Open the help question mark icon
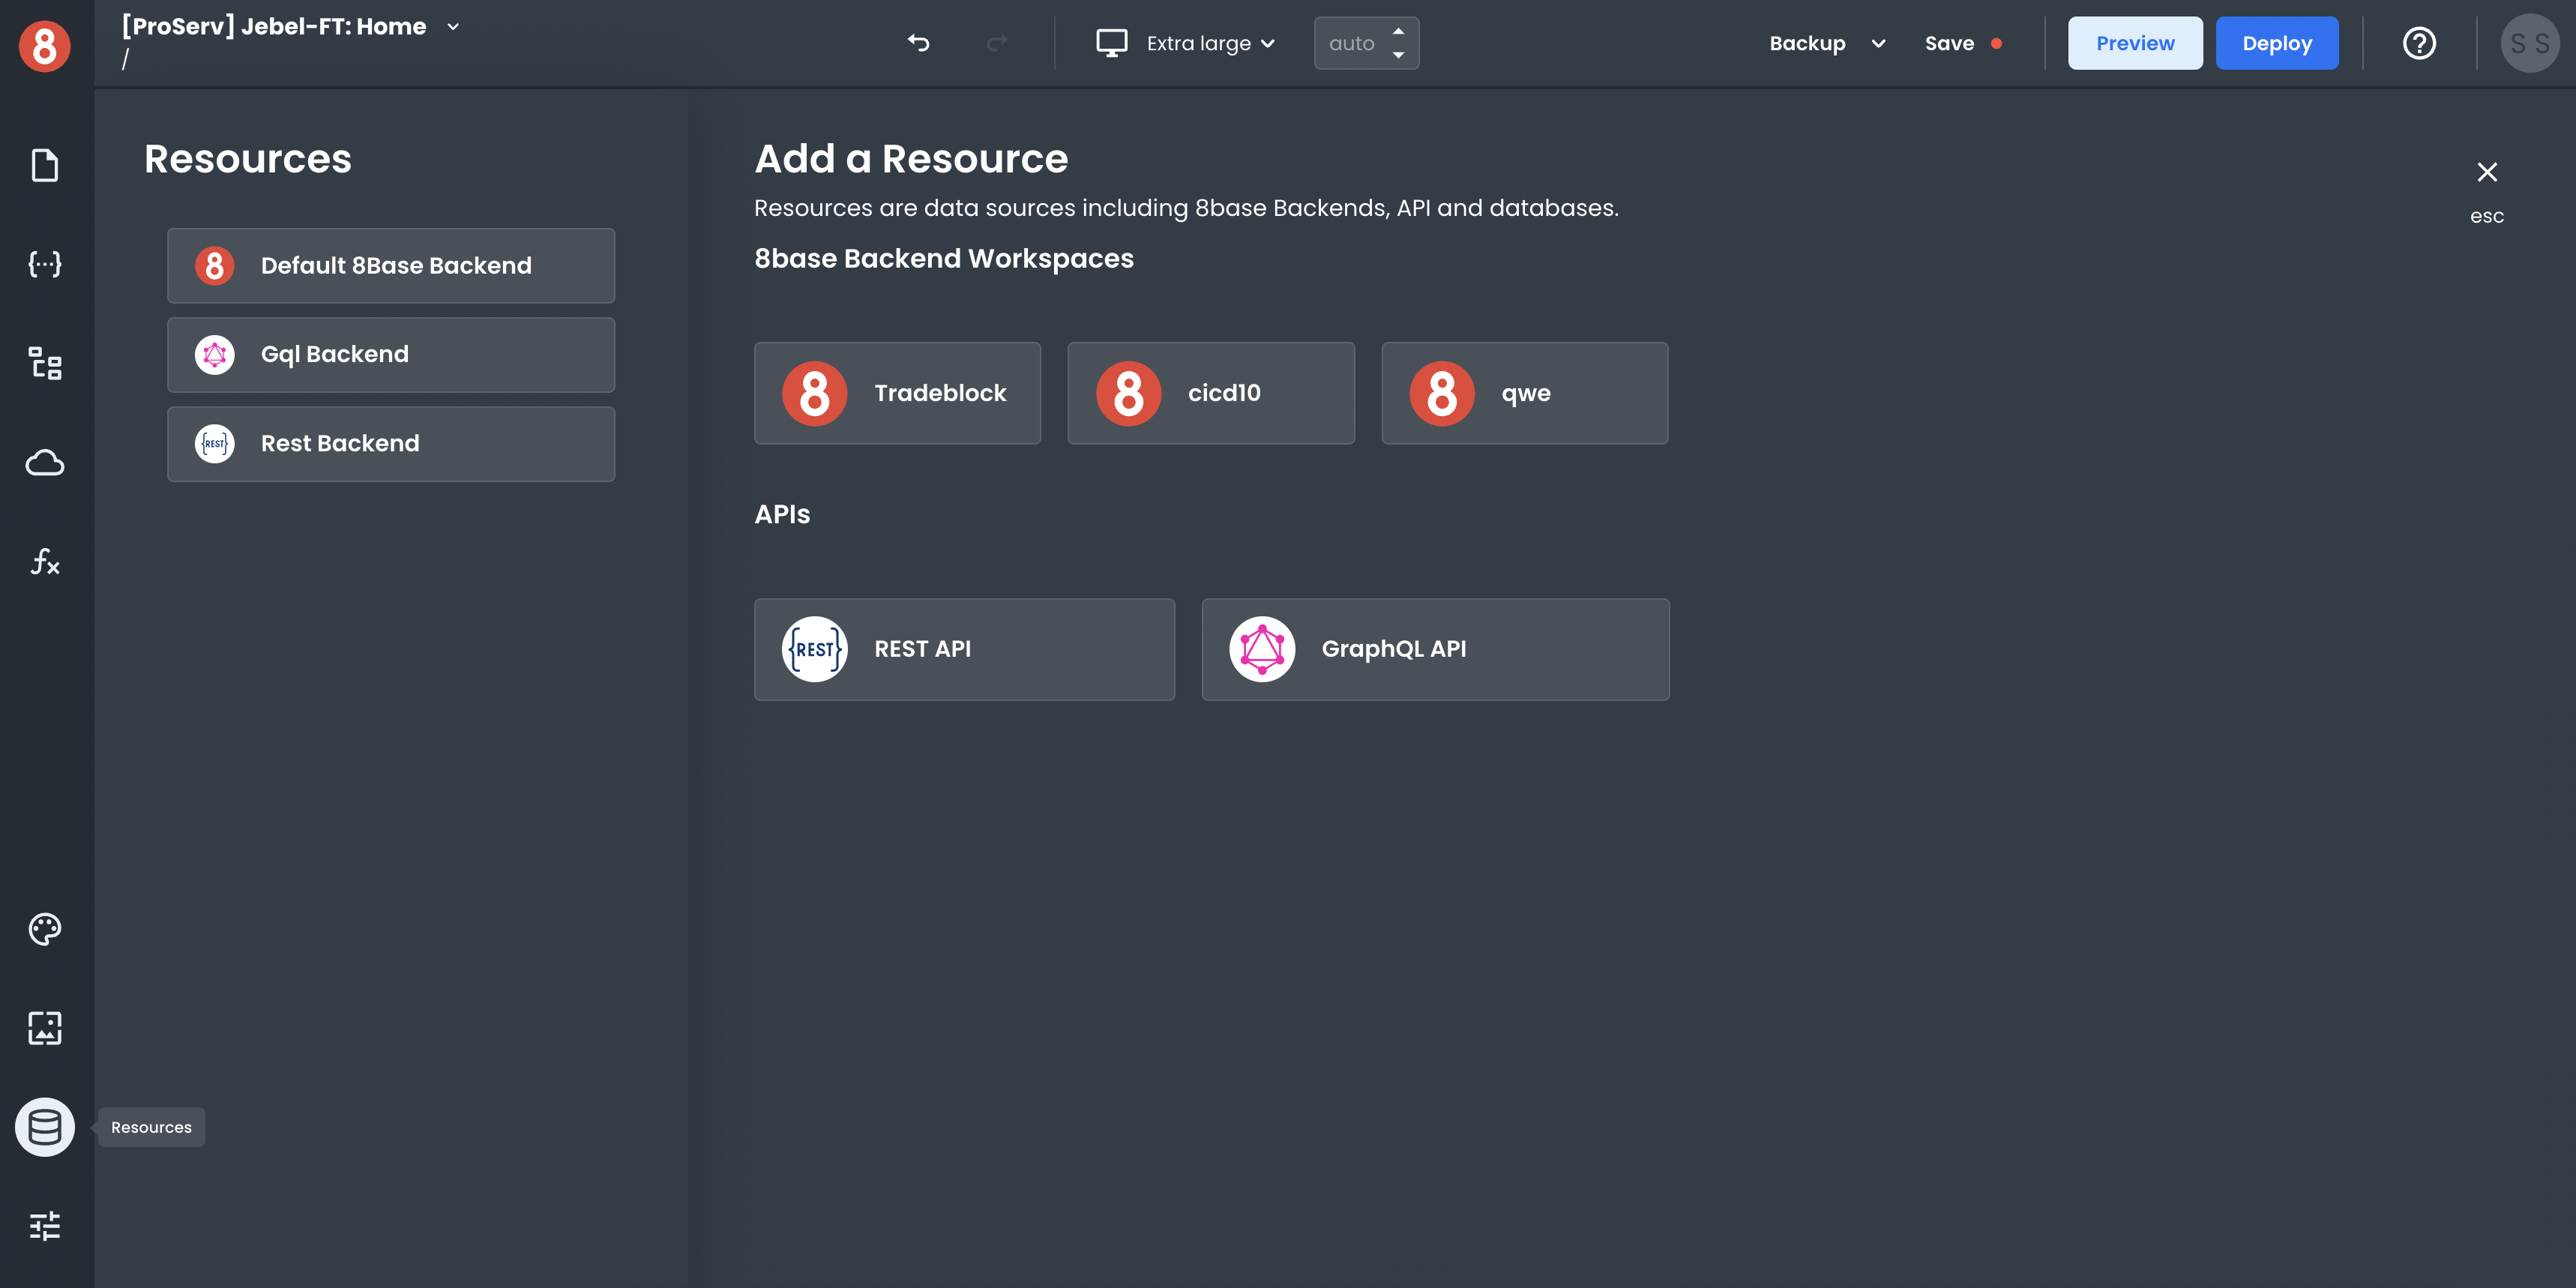Viewport: 2576px width, 1288px height. 2419,43
